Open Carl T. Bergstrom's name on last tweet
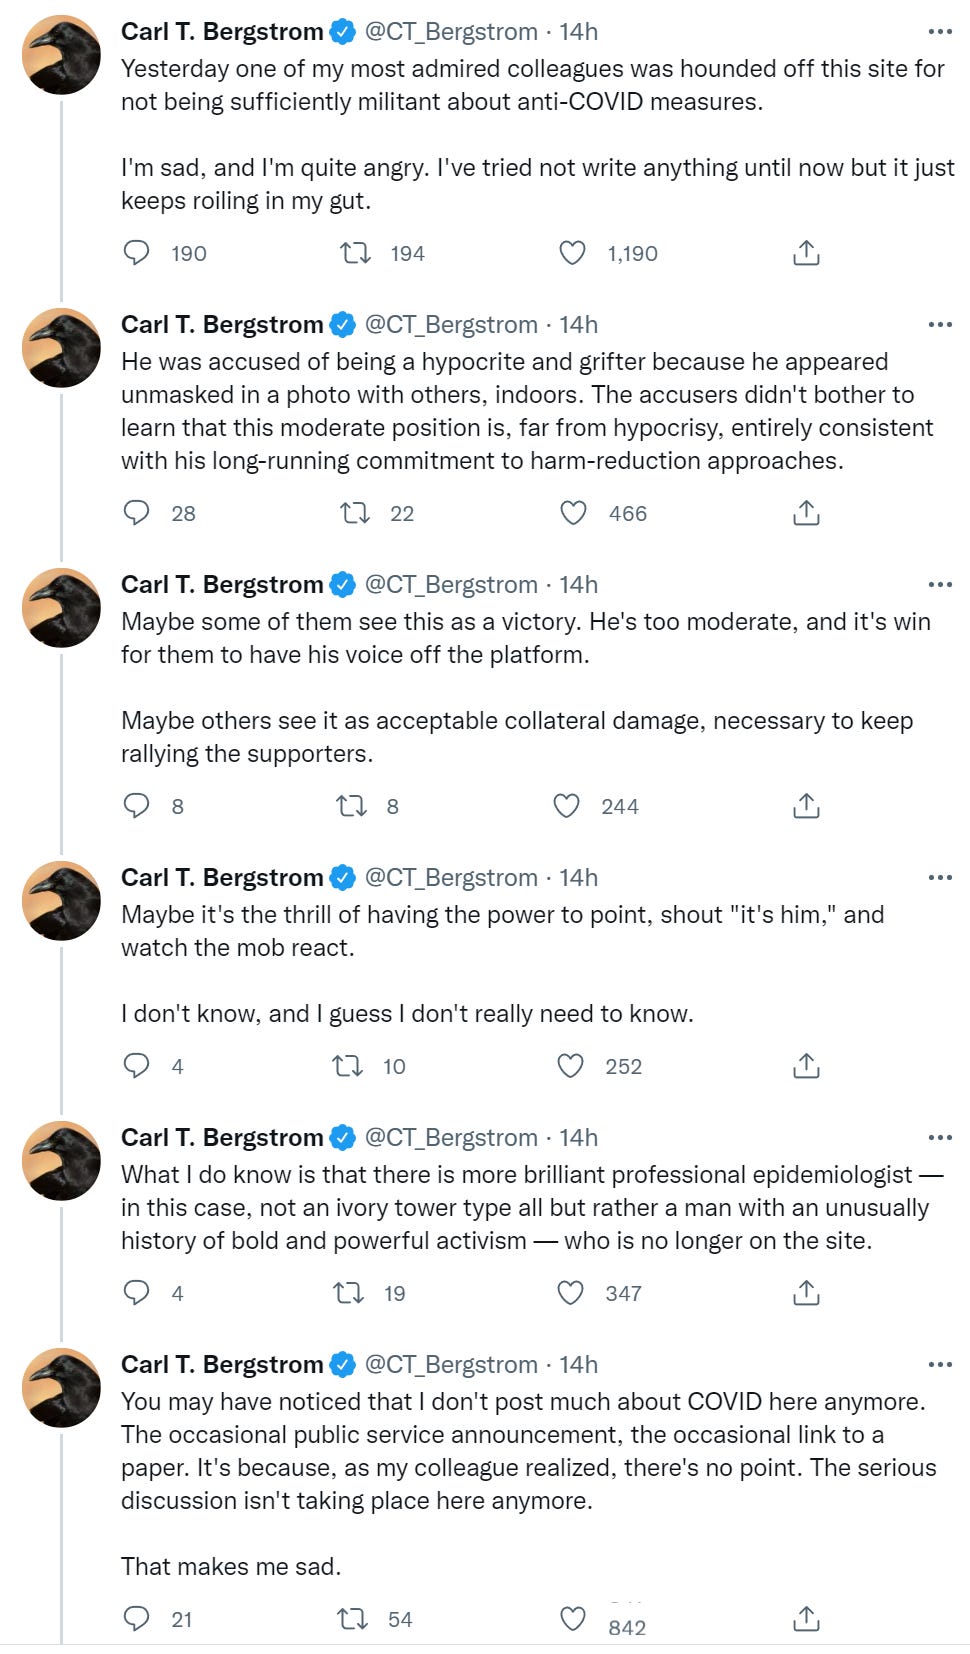Screen dimensions: 970x1654 [222, 1365]
